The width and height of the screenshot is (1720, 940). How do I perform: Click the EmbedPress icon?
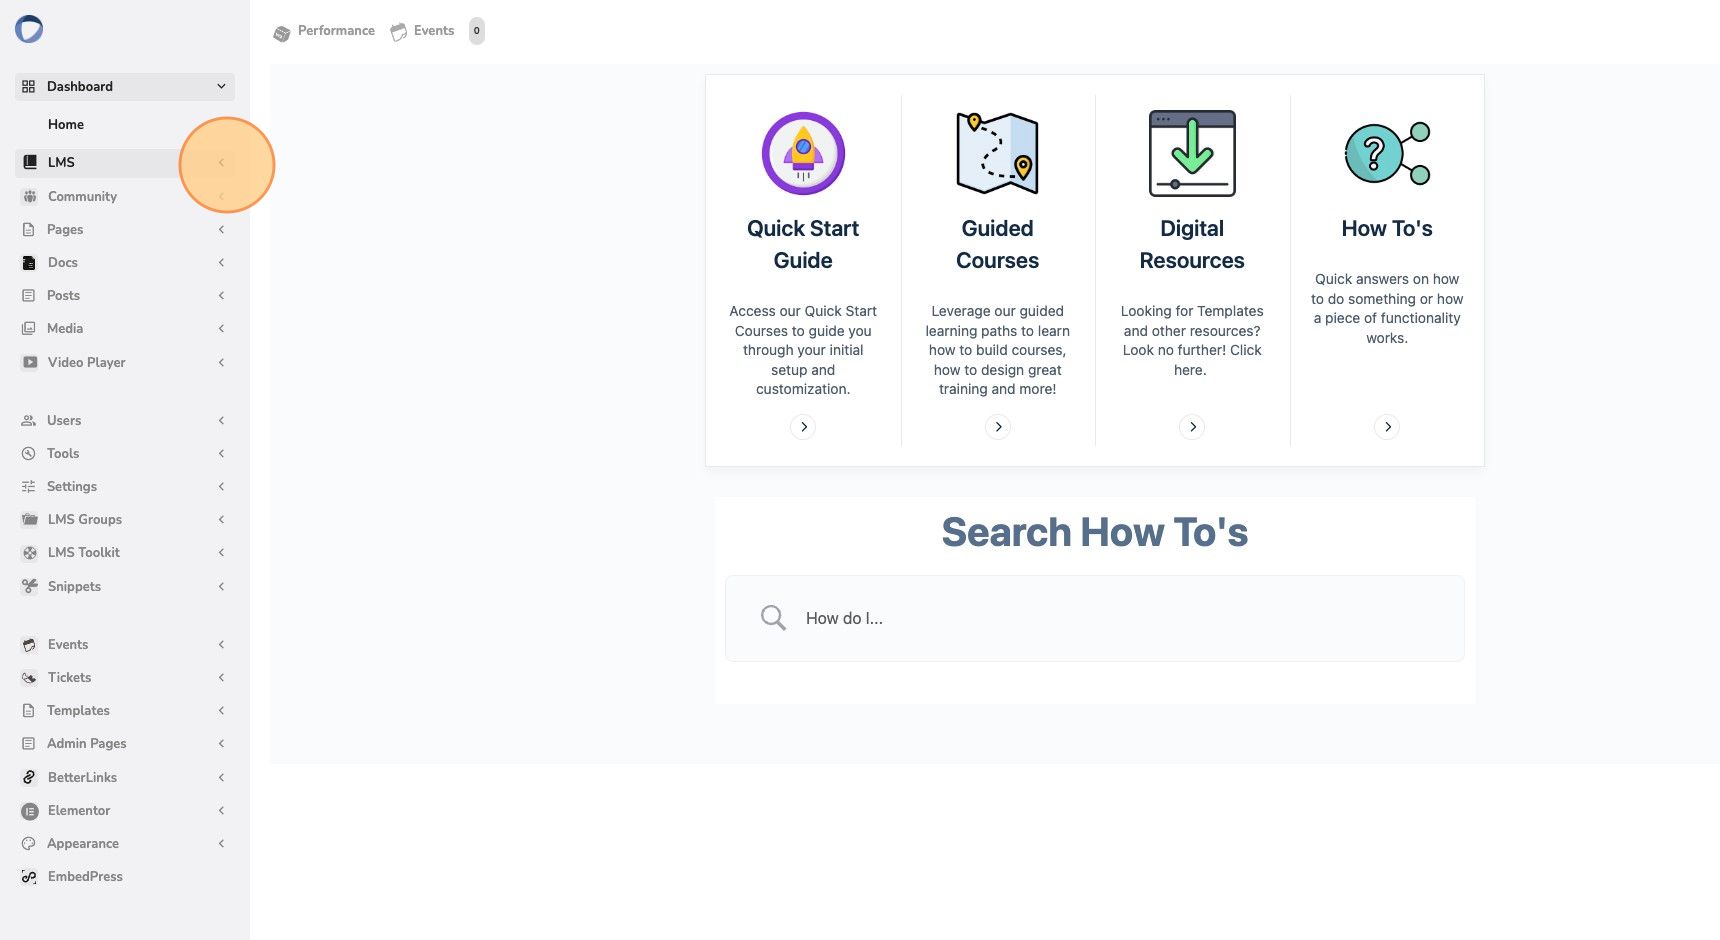point(29,877)
